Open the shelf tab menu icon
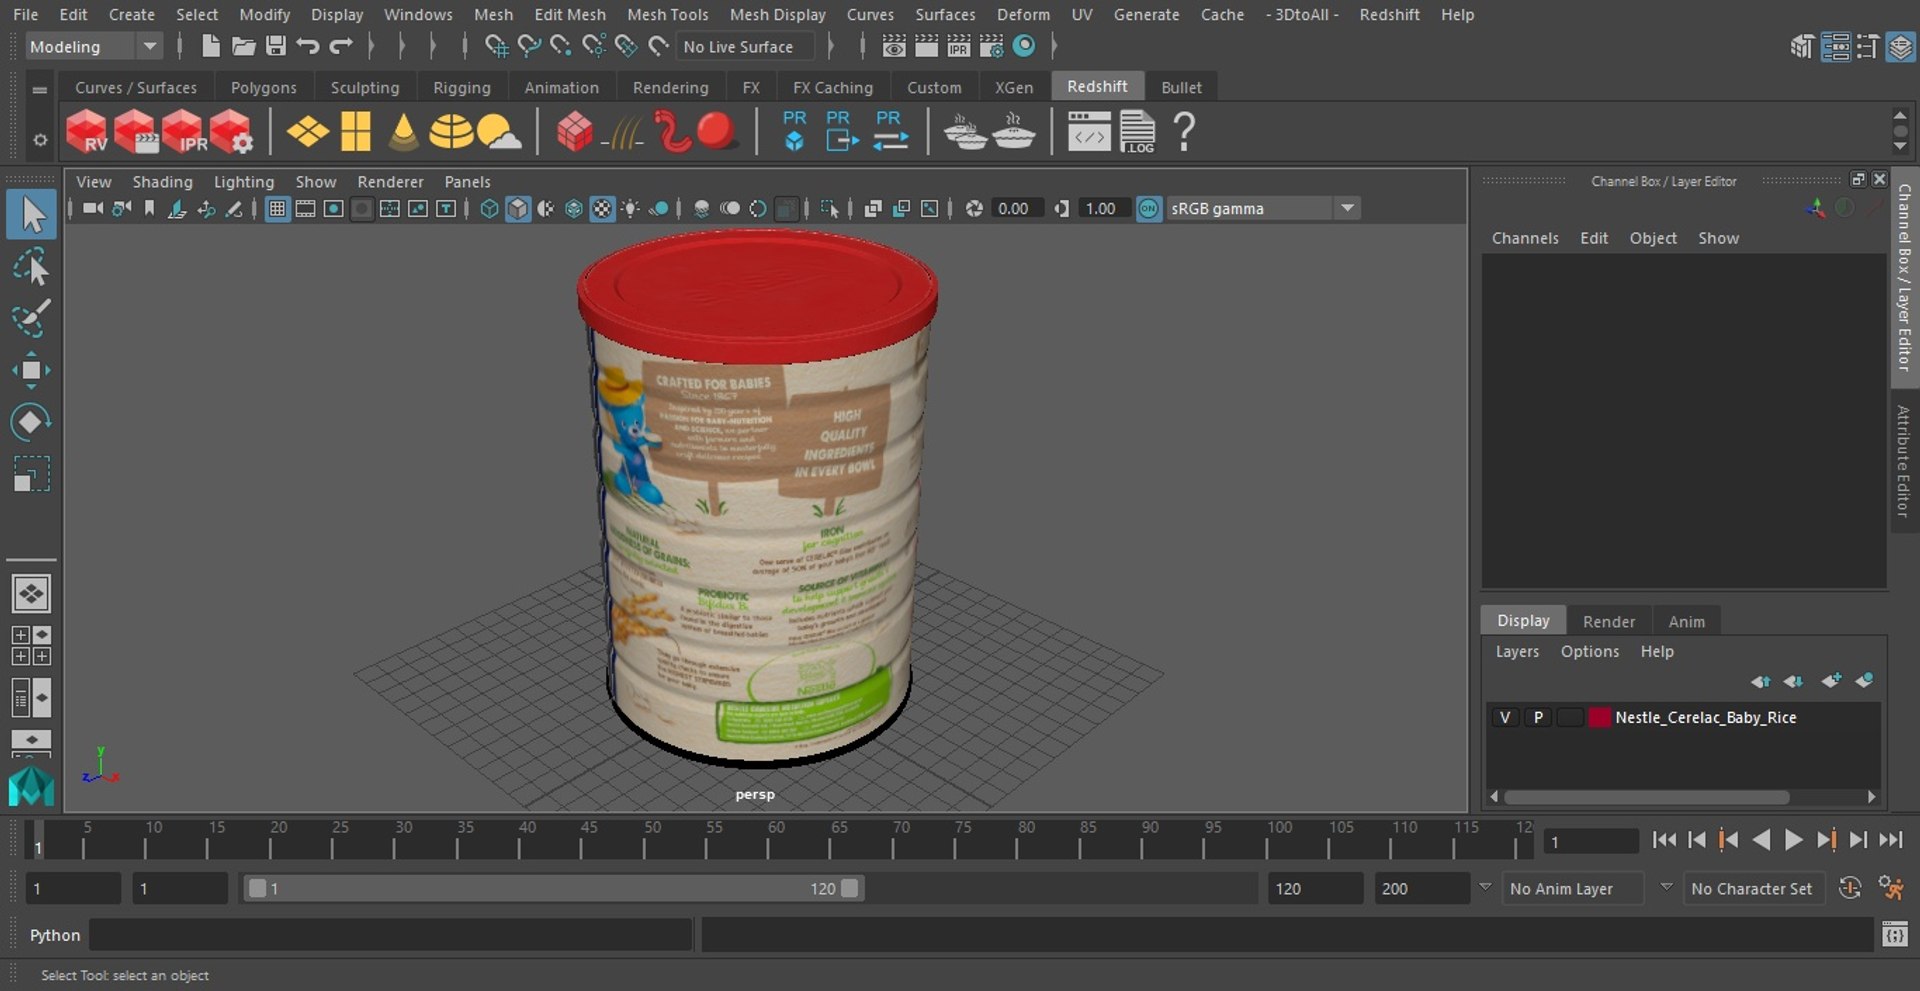Screen dimensions: 1920x991 tap(40, 89)
